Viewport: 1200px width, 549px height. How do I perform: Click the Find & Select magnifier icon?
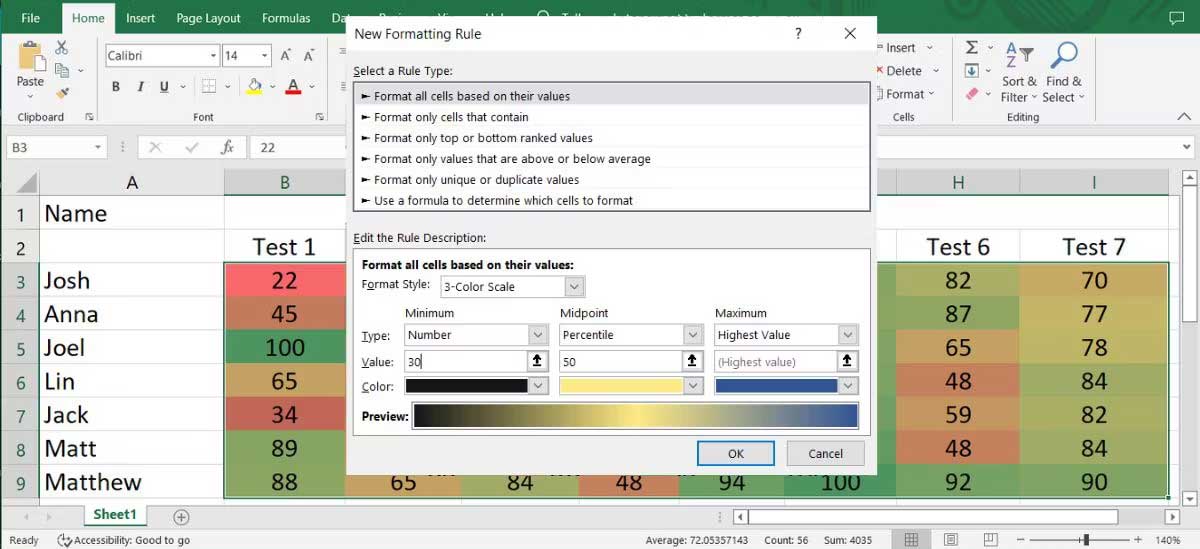coord(1064,56)
